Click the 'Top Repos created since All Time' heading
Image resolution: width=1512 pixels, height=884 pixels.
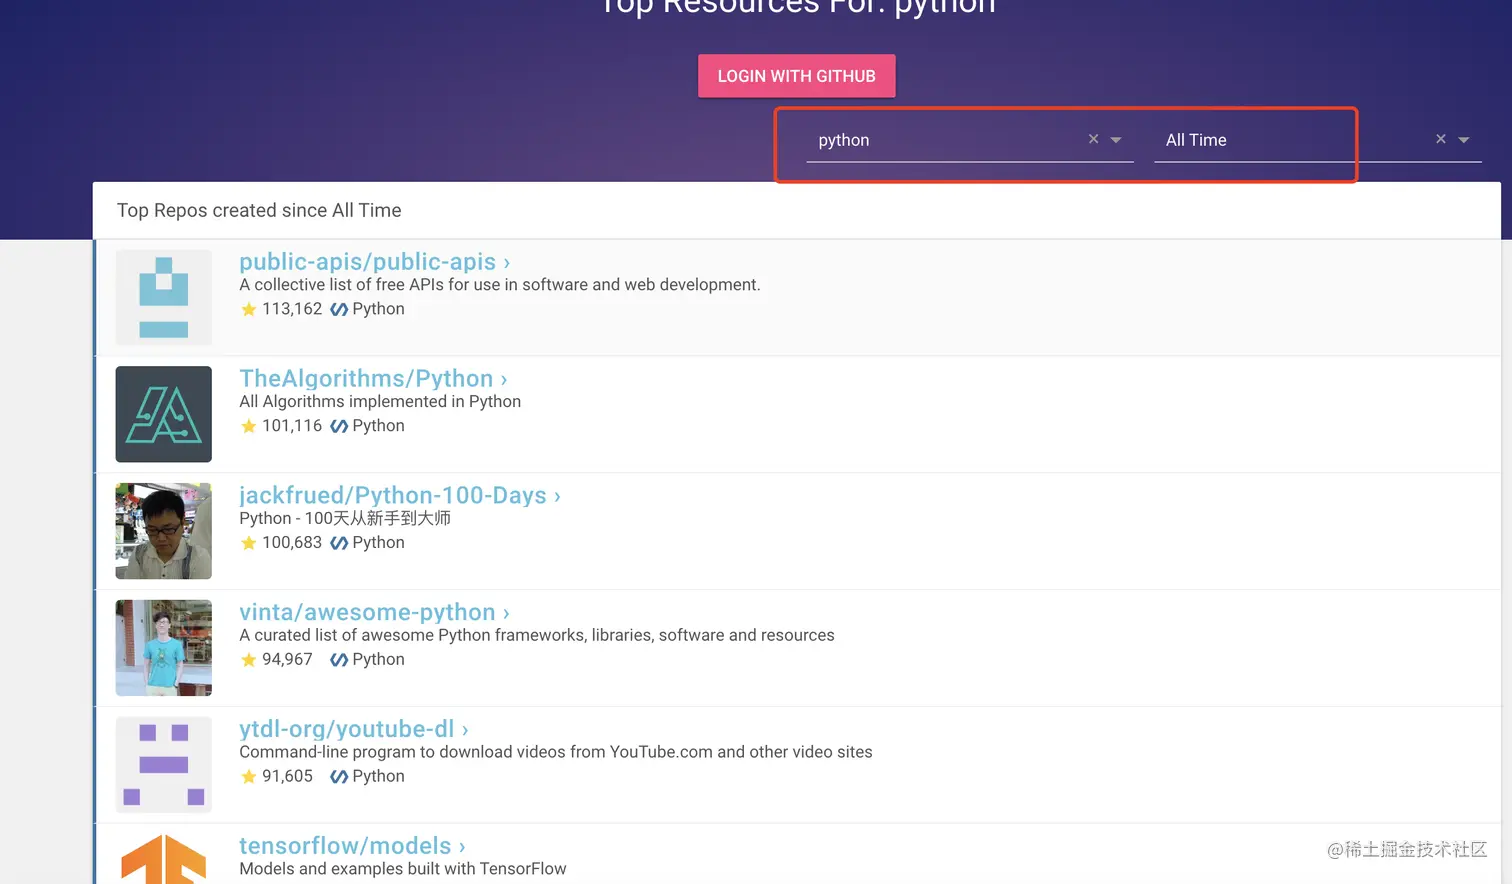tap(259, 210)
